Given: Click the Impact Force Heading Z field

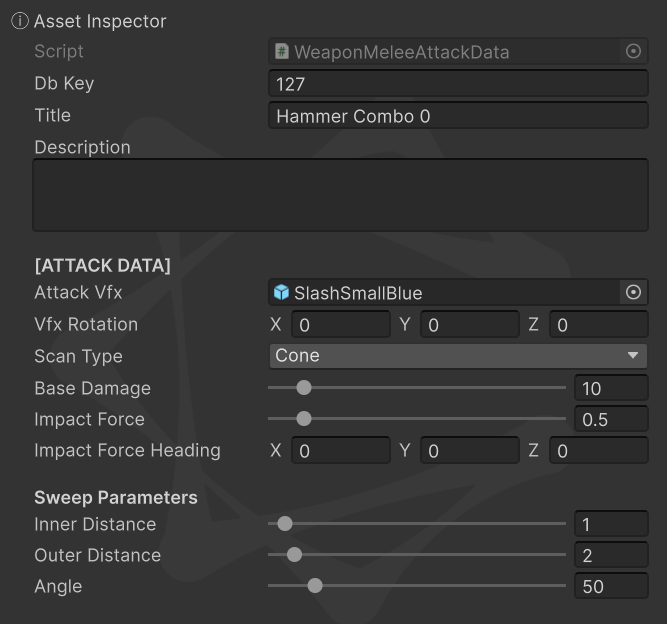Looking at the screenshot, I should (598, 451).
